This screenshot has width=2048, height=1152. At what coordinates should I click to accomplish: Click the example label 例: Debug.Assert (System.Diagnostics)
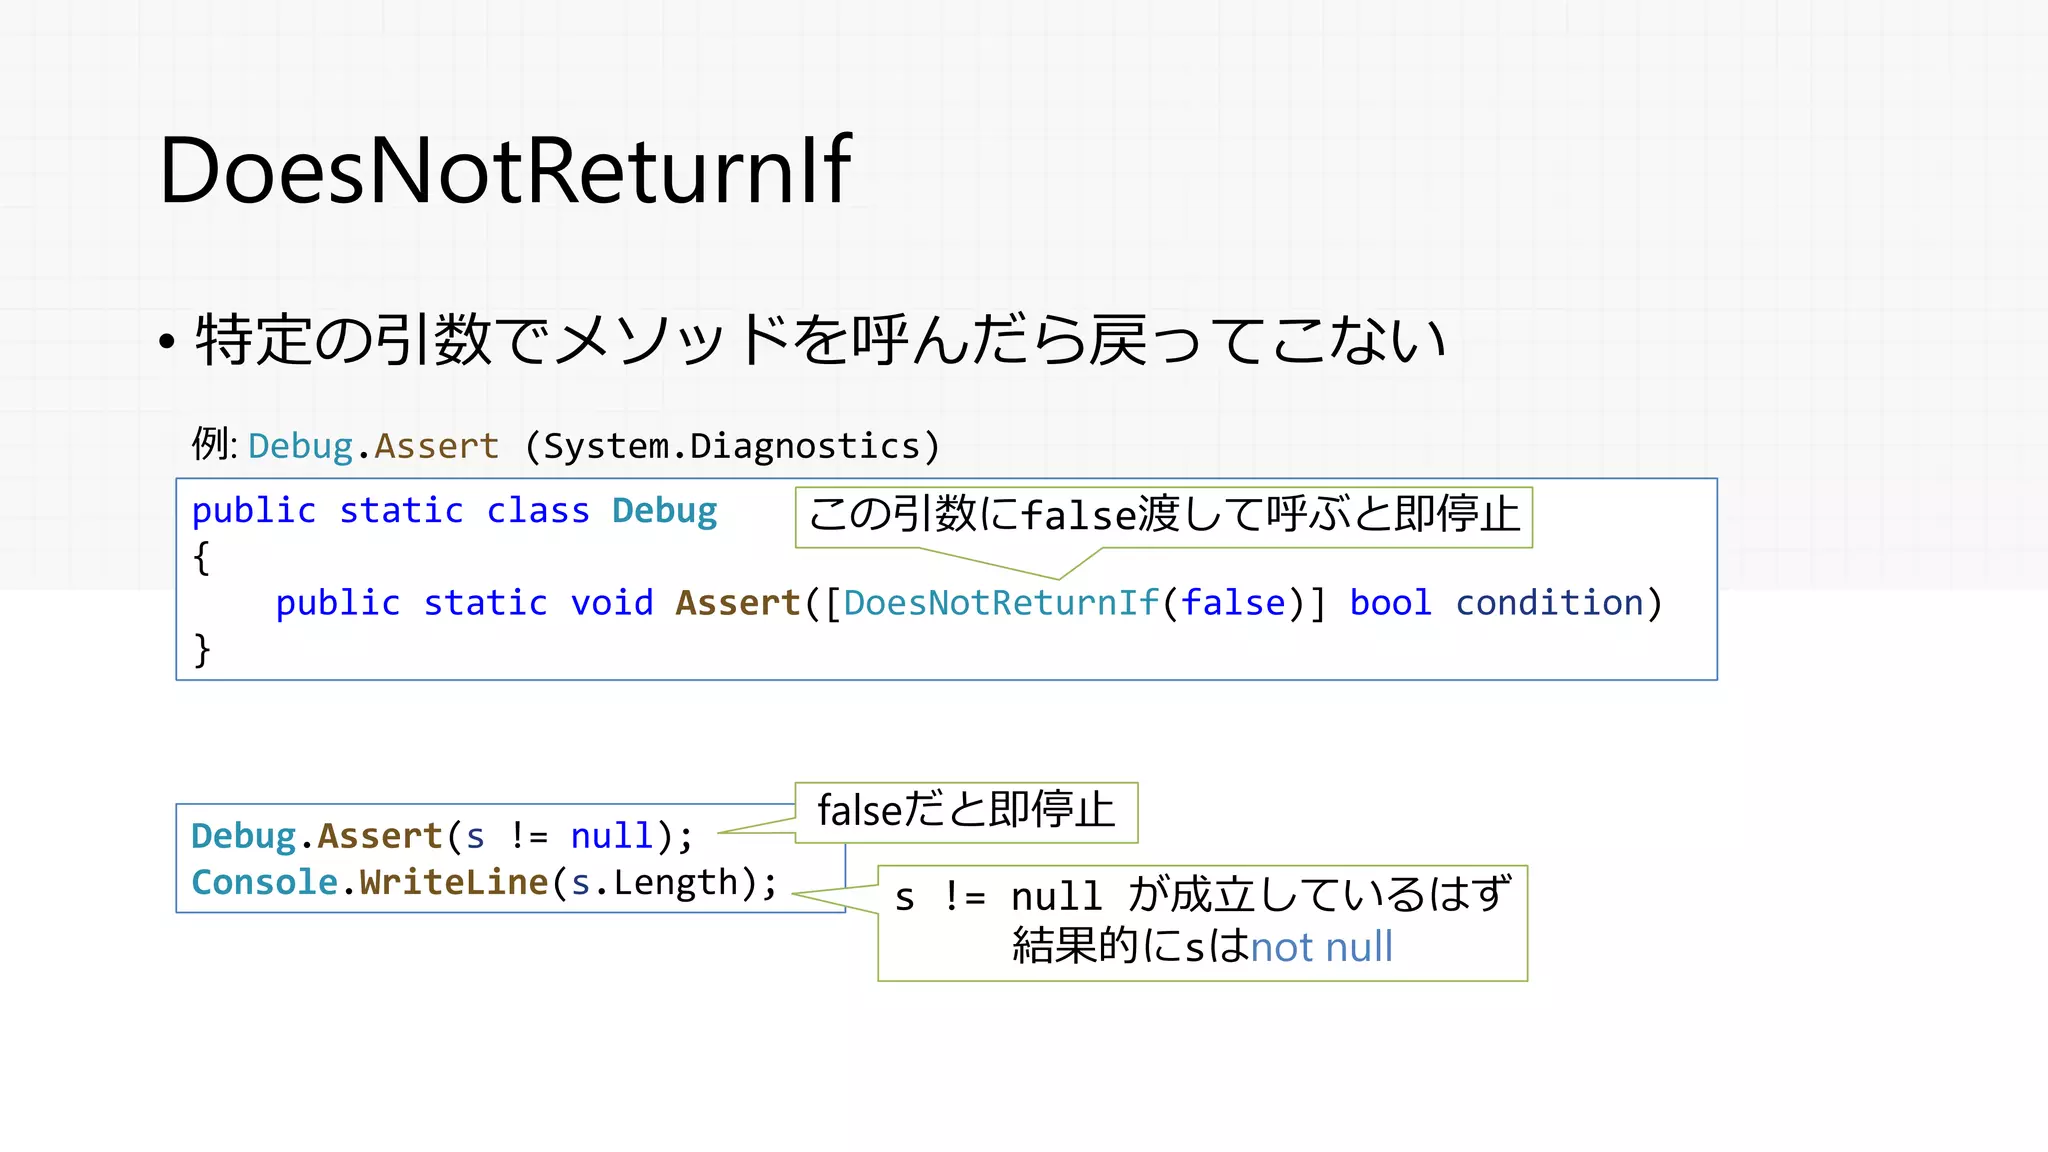[566, 445]
